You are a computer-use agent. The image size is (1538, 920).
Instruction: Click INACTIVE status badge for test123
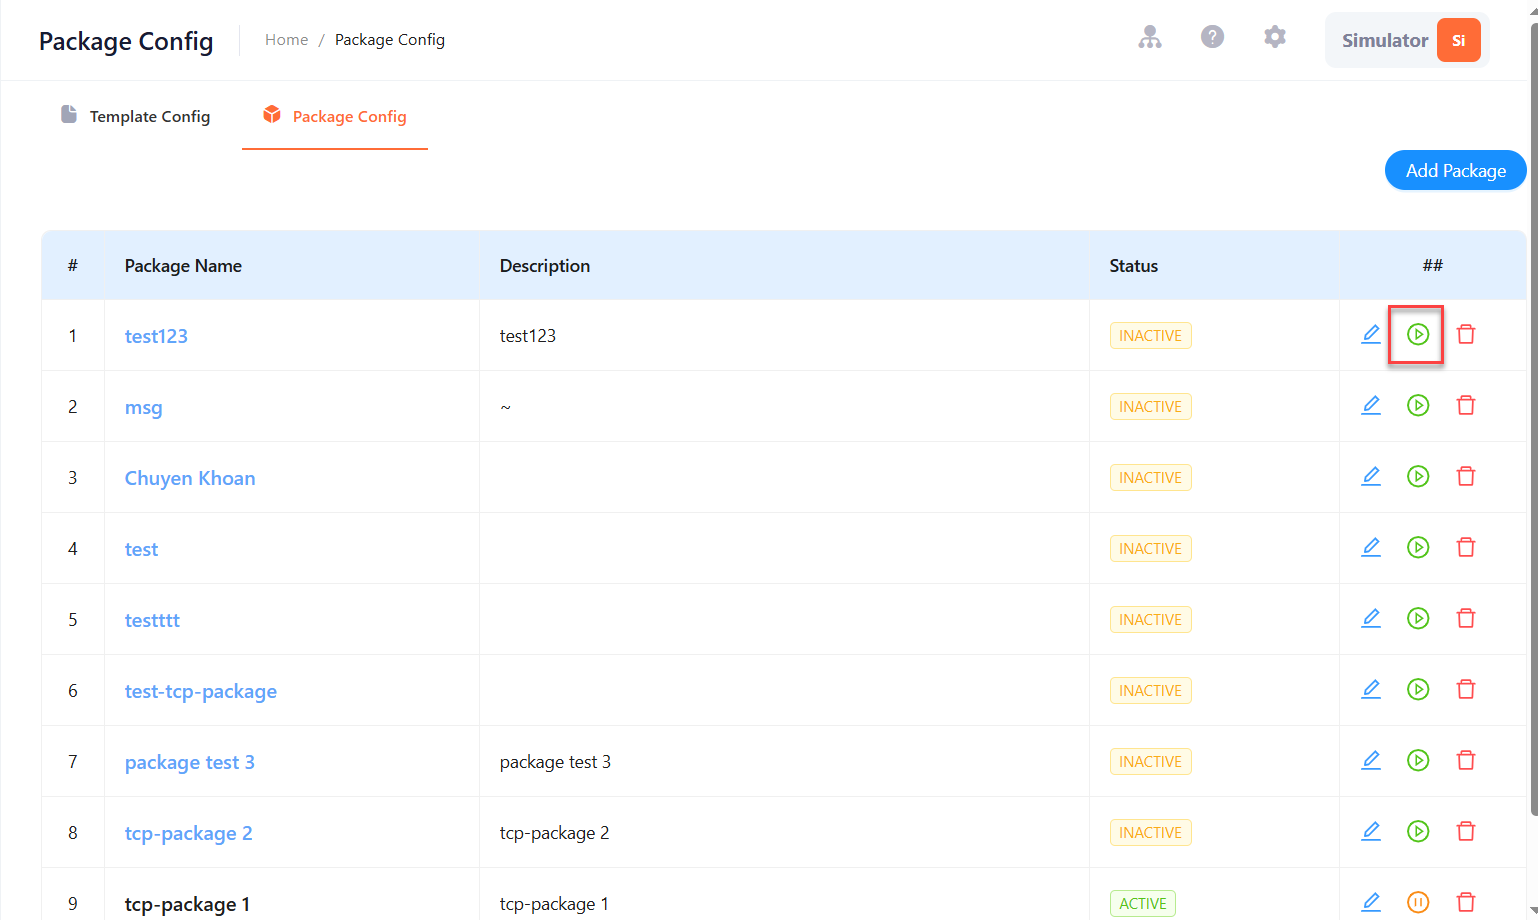coord(1150,335)
